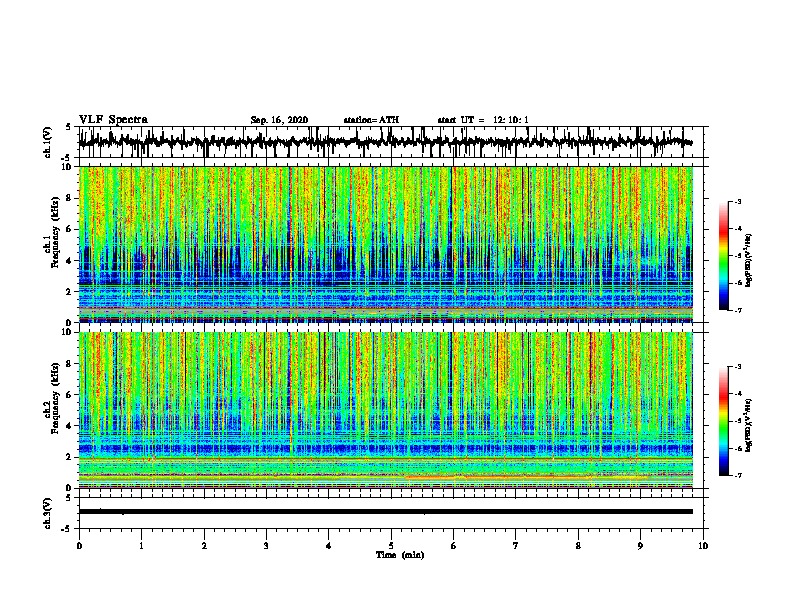Image resolution: width=792 pixels, height=612 pixels.
Task: Click the ch.2 spectrogram color scale bar
Action: (724, 421)
